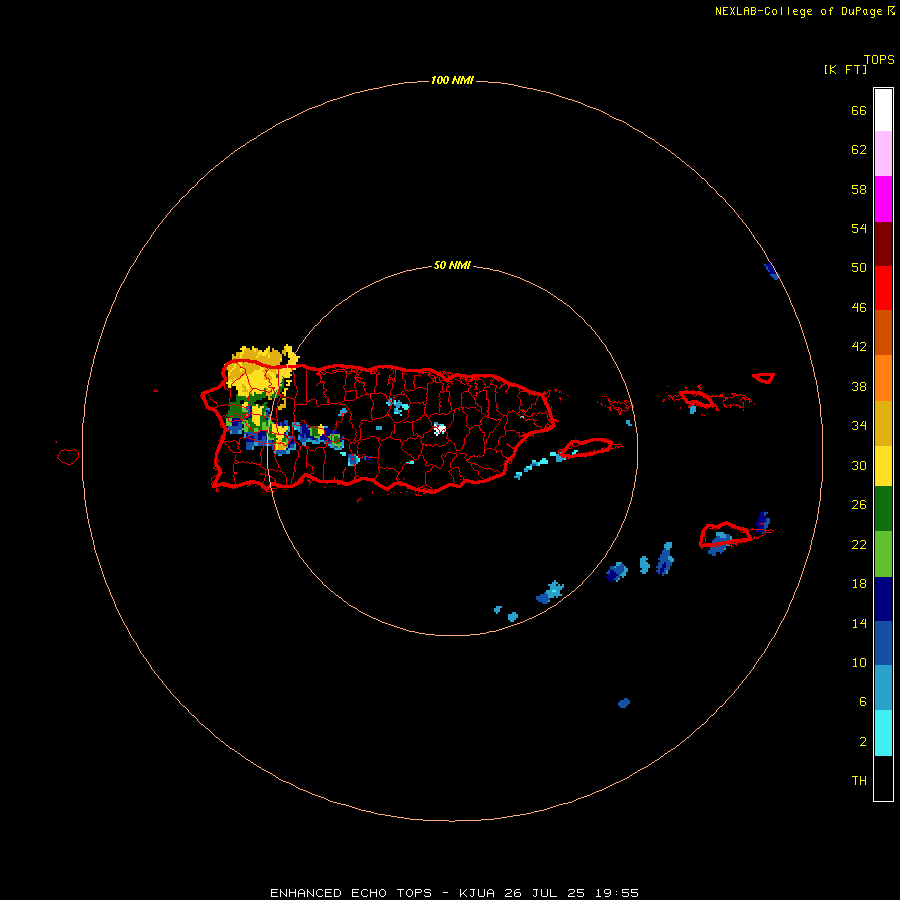The width and height of the screenshot is (900, 900).
Task: Click the cyan legend swatch
Action: tap(883, 733)
